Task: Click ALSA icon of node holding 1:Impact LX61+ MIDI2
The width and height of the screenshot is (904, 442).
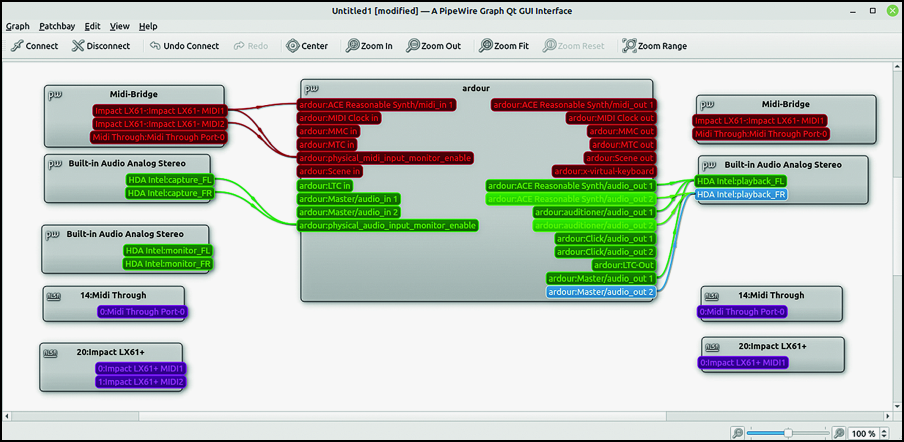Action: [51, 353]
